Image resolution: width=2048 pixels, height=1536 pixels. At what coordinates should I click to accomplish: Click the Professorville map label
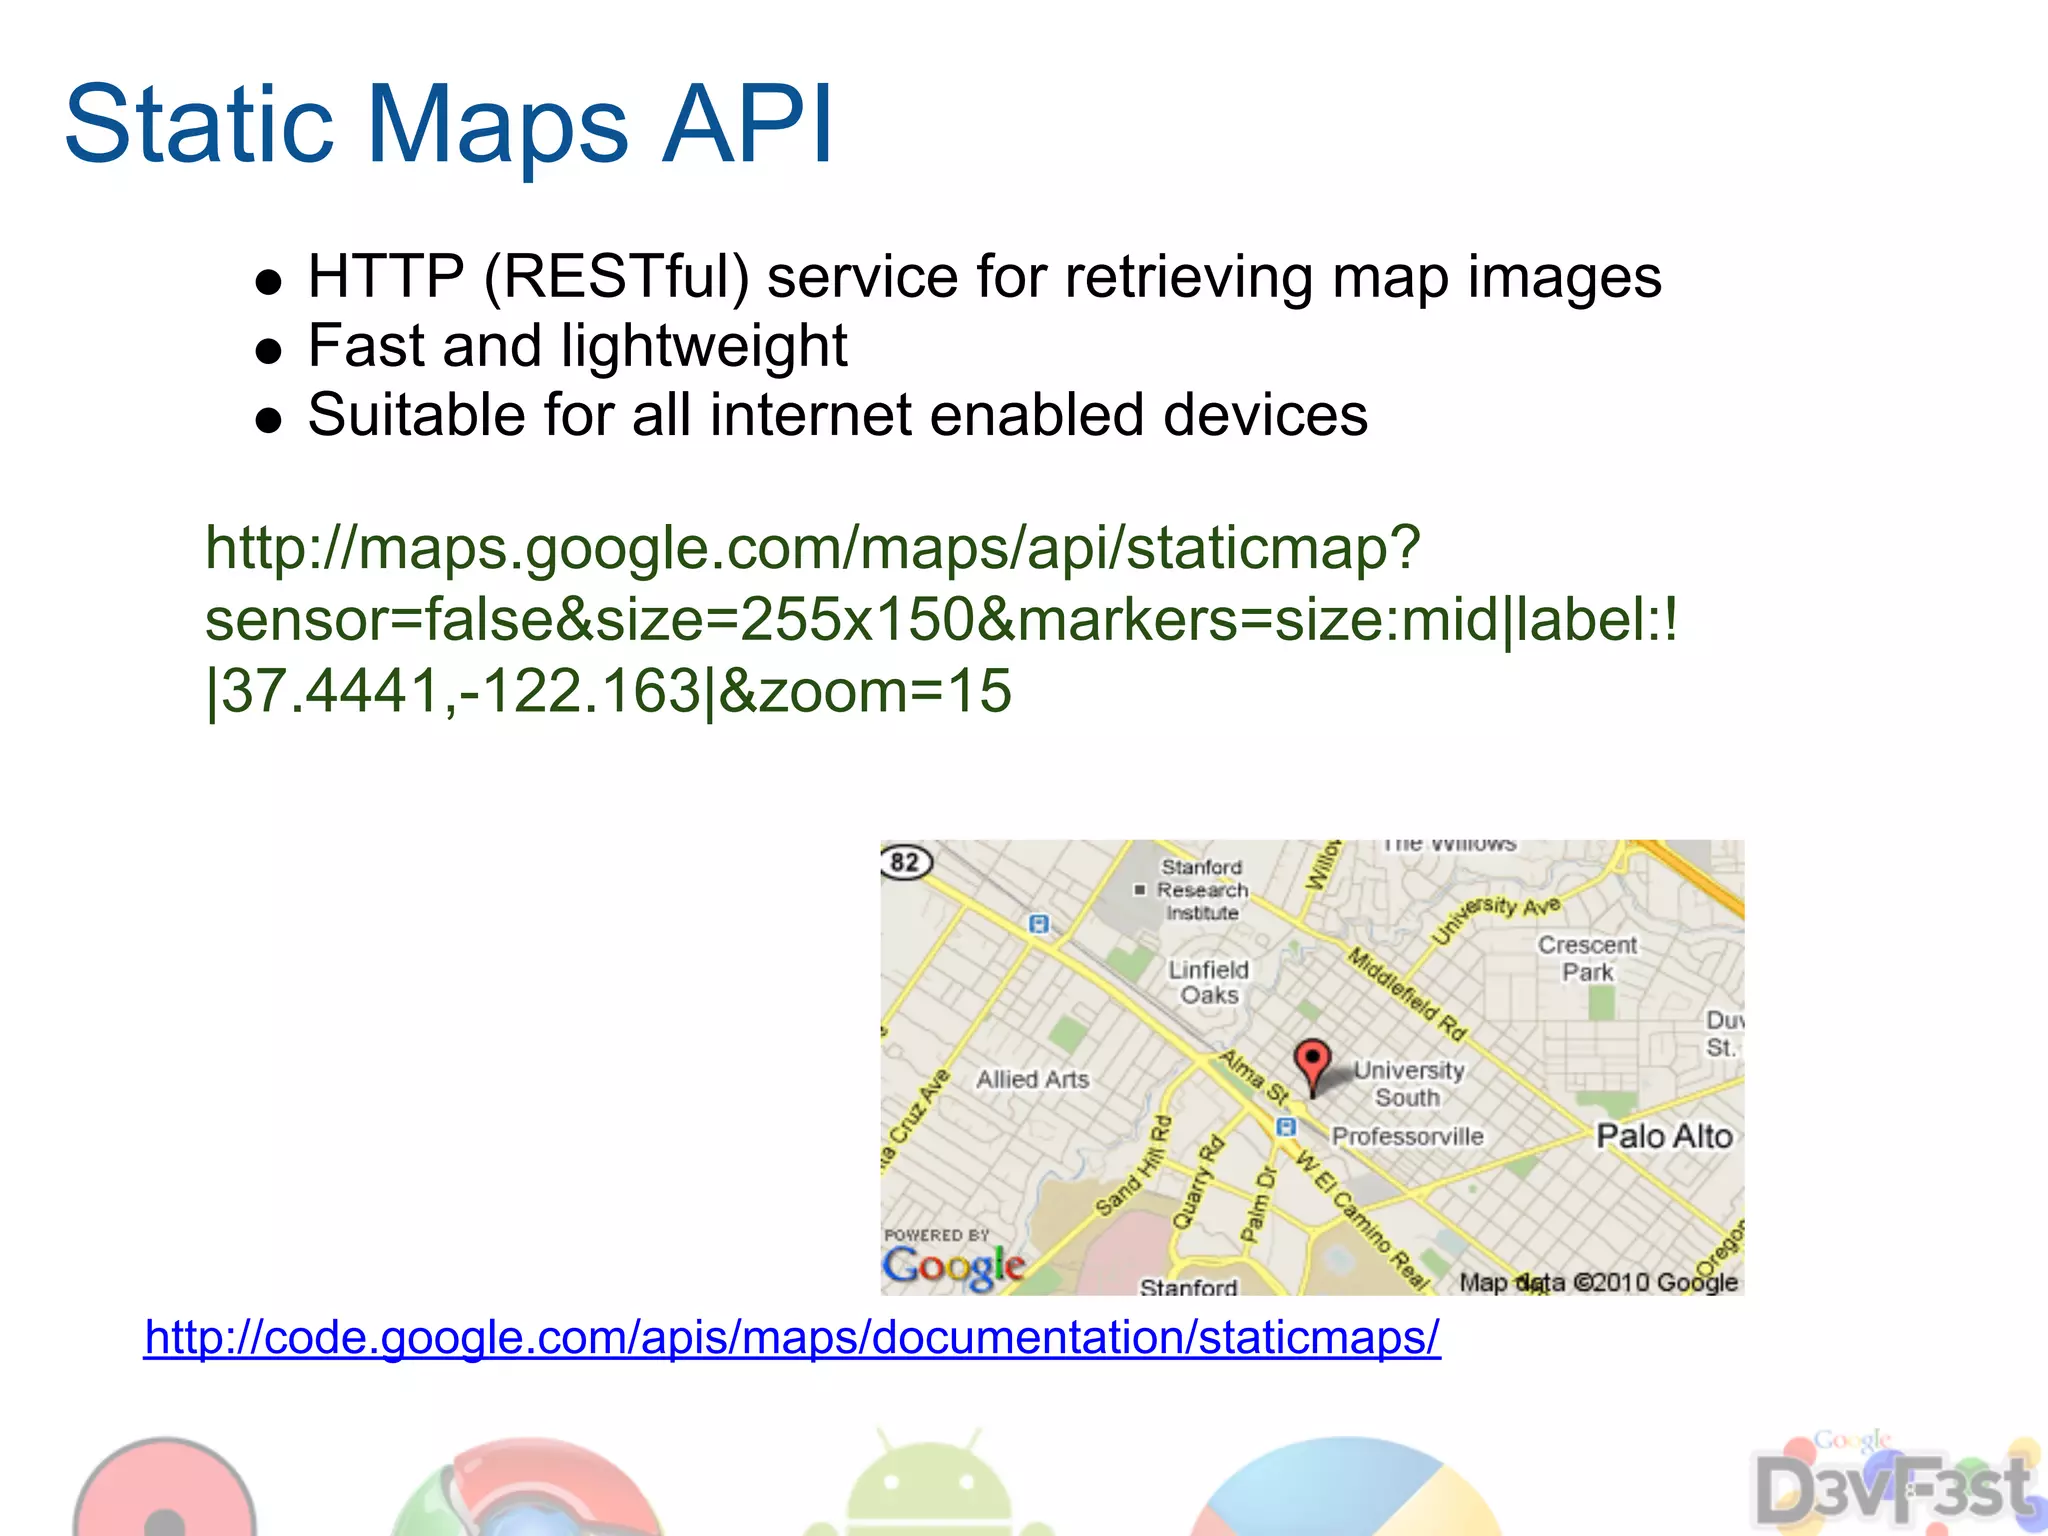[x=1408, y=1137]
